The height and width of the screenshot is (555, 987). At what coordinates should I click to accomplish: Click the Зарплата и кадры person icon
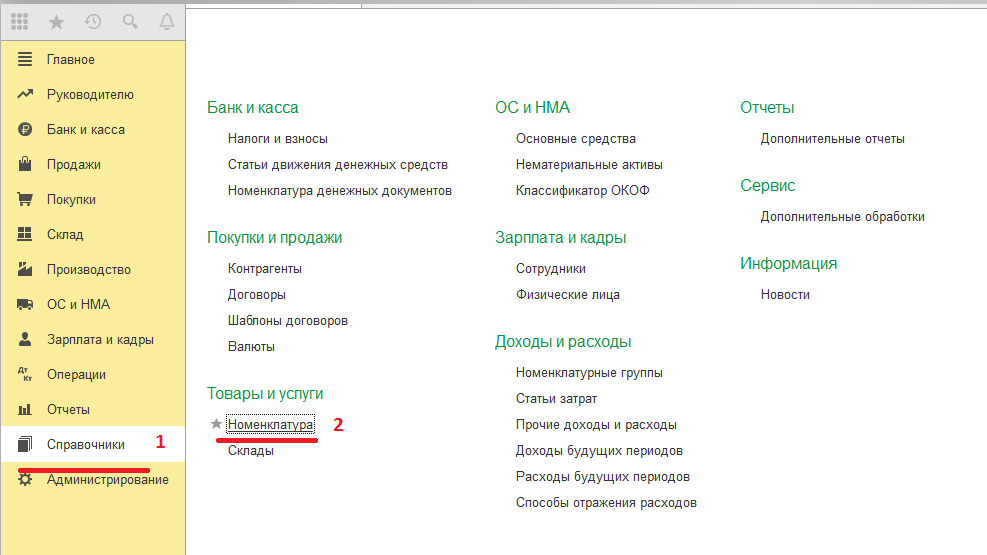(x=25, y=339)
